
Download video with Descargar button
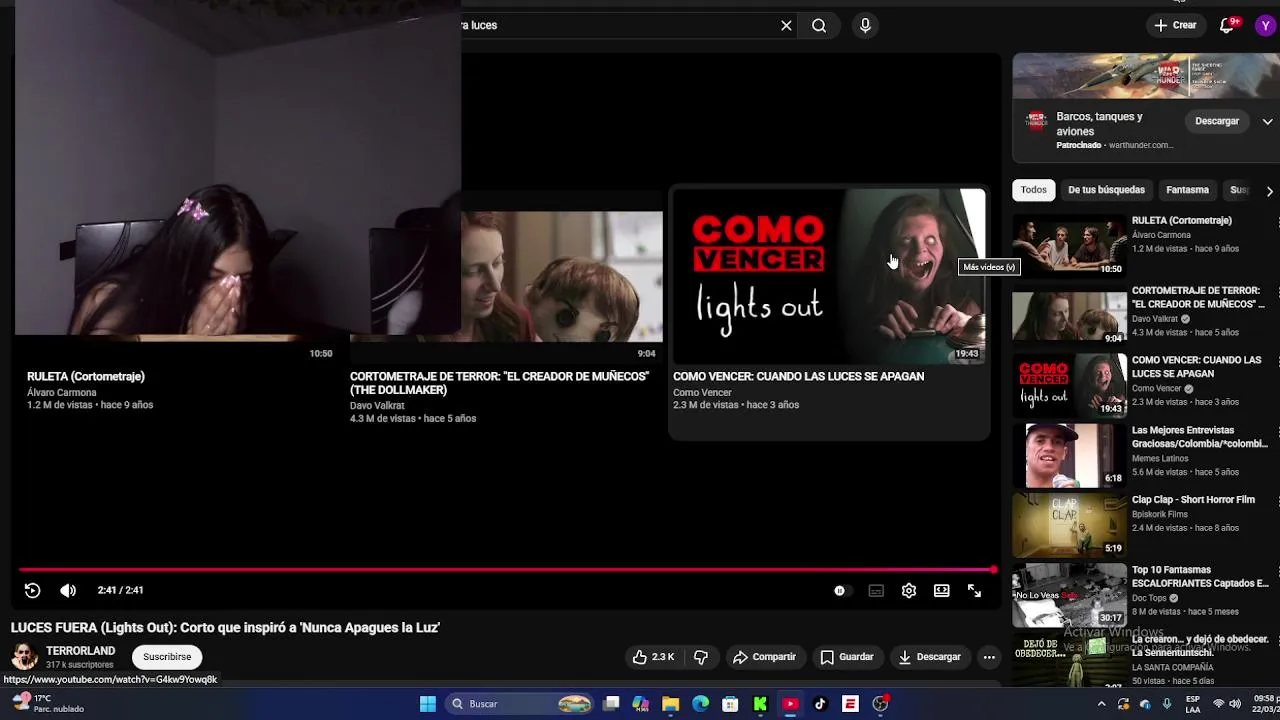click(x=929, y=657)
